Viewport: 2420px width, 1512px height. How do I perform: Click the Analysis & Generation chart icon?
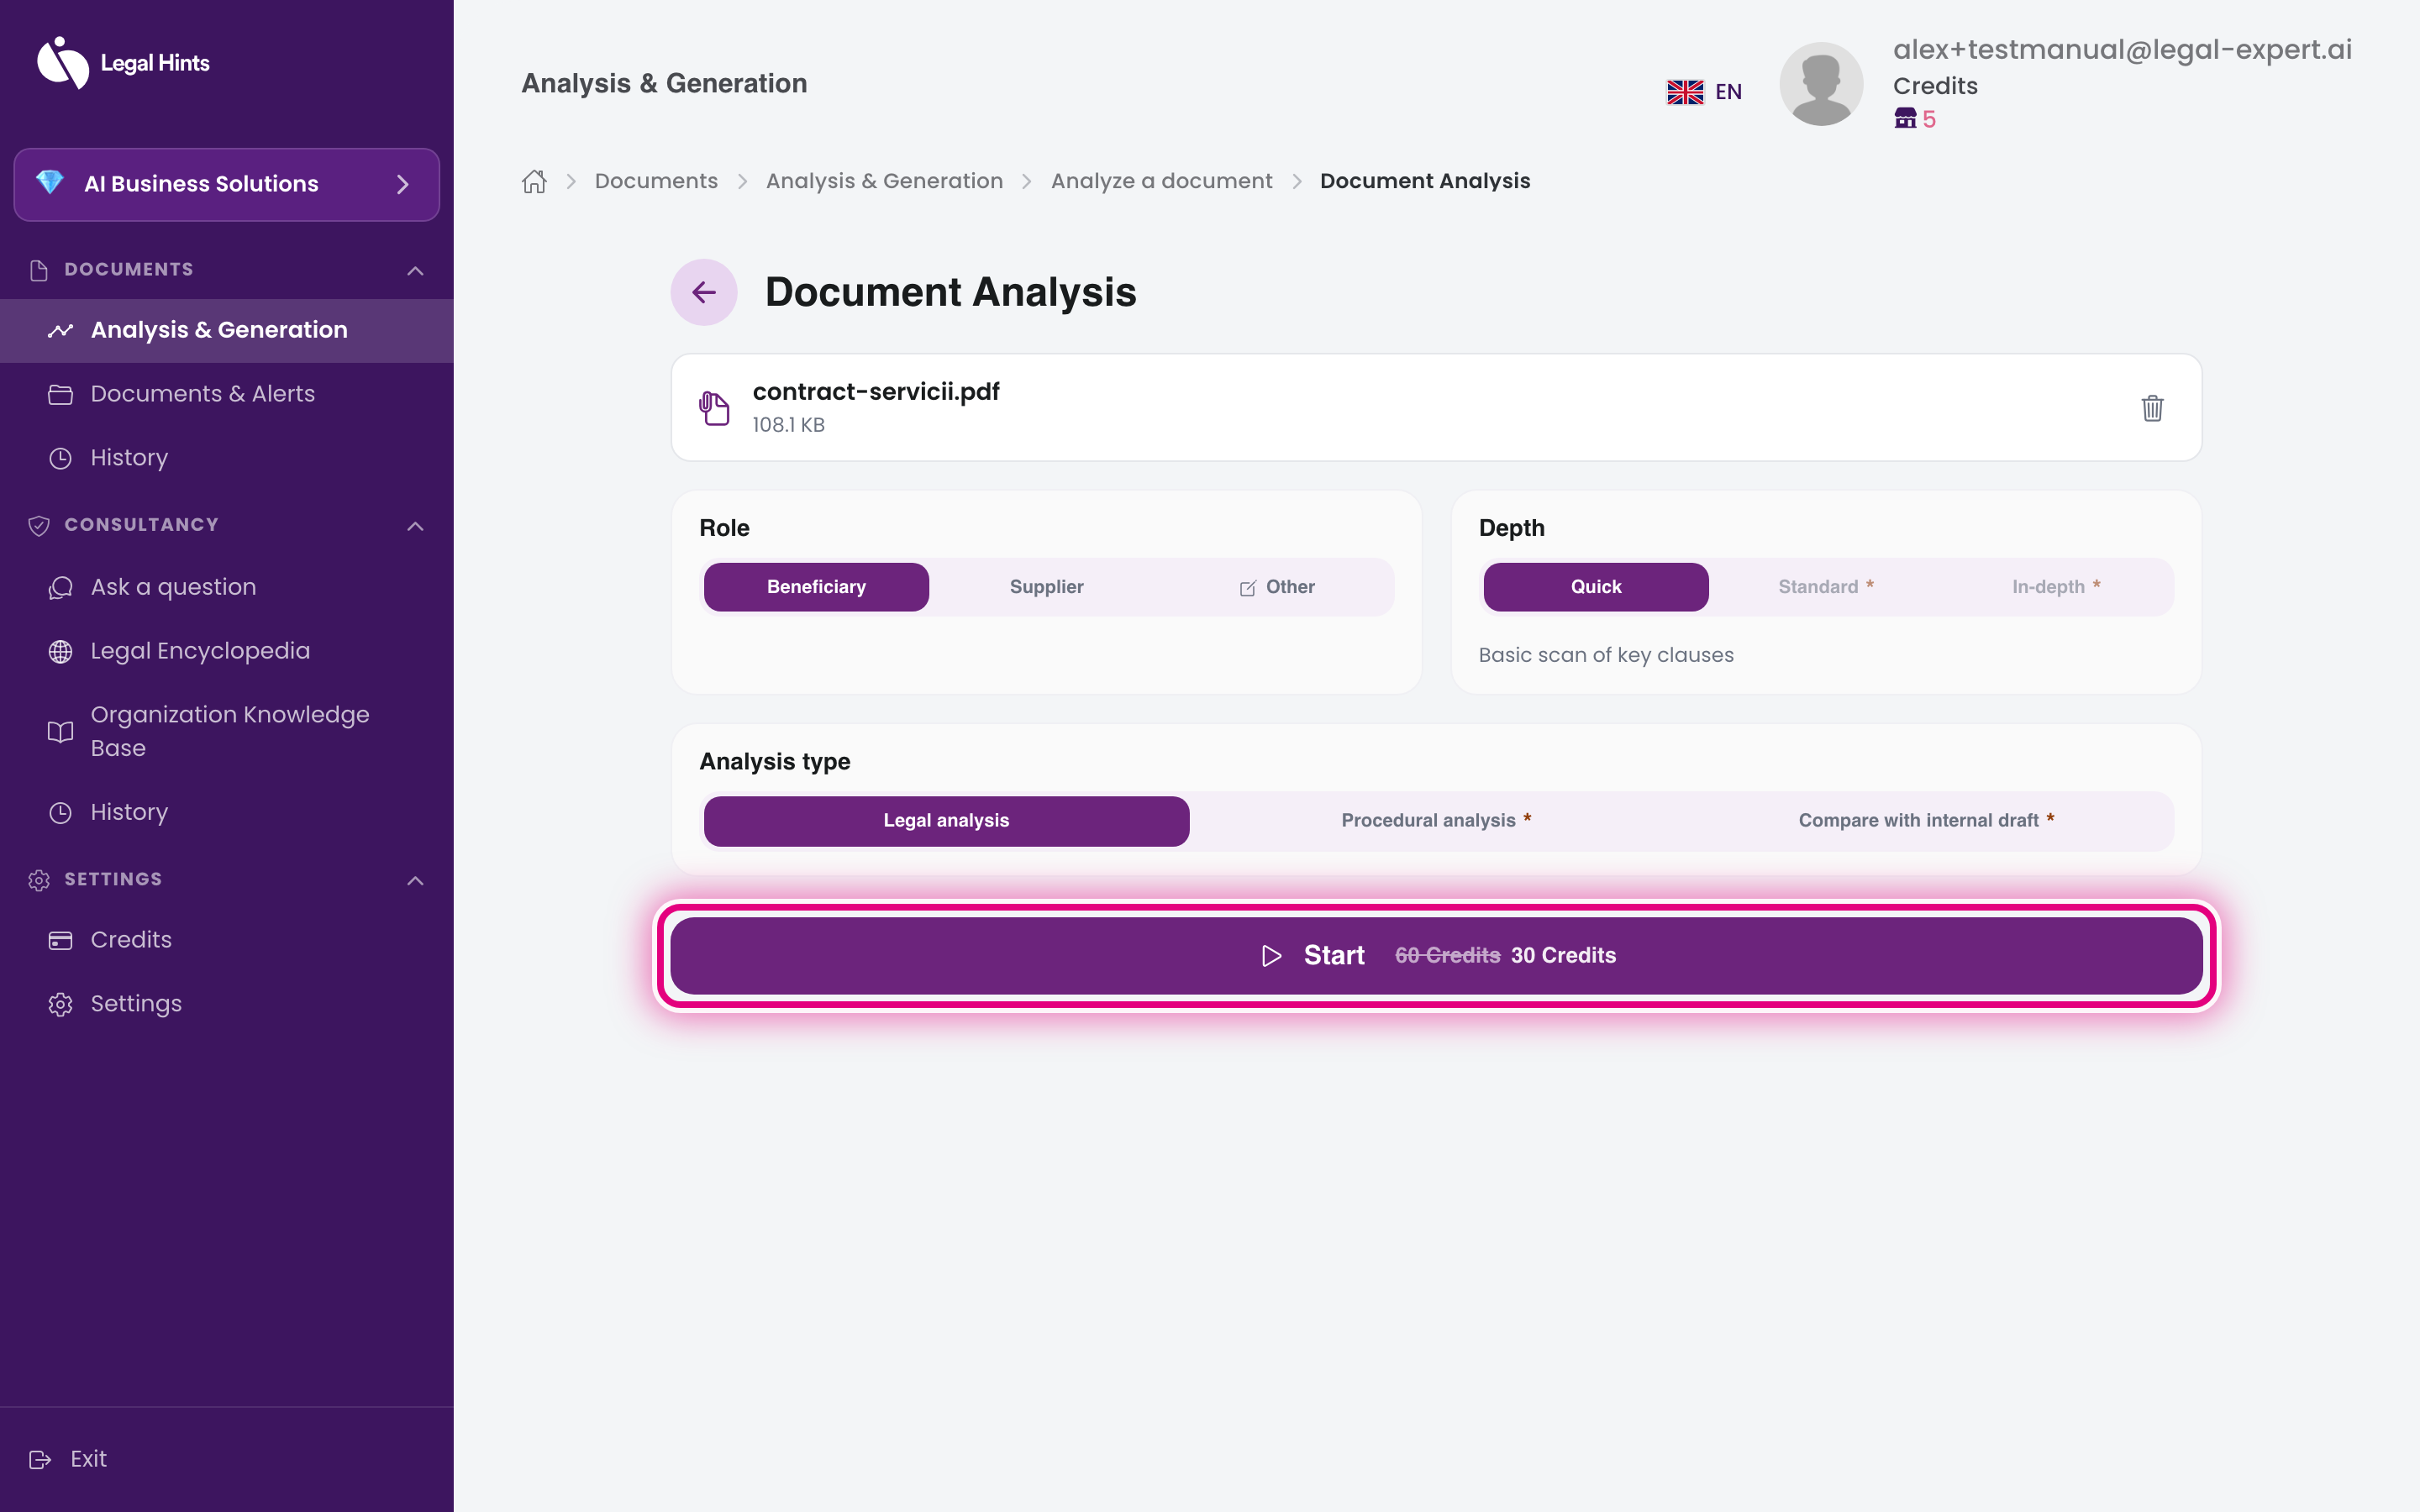pyautogui.click(x=61, y=330)
